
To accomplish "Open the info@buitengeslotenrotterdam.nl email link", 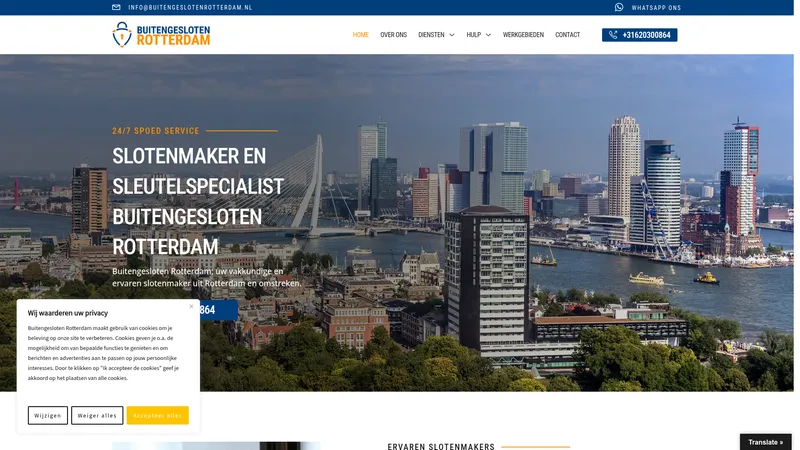I will (x=190, y=8).
